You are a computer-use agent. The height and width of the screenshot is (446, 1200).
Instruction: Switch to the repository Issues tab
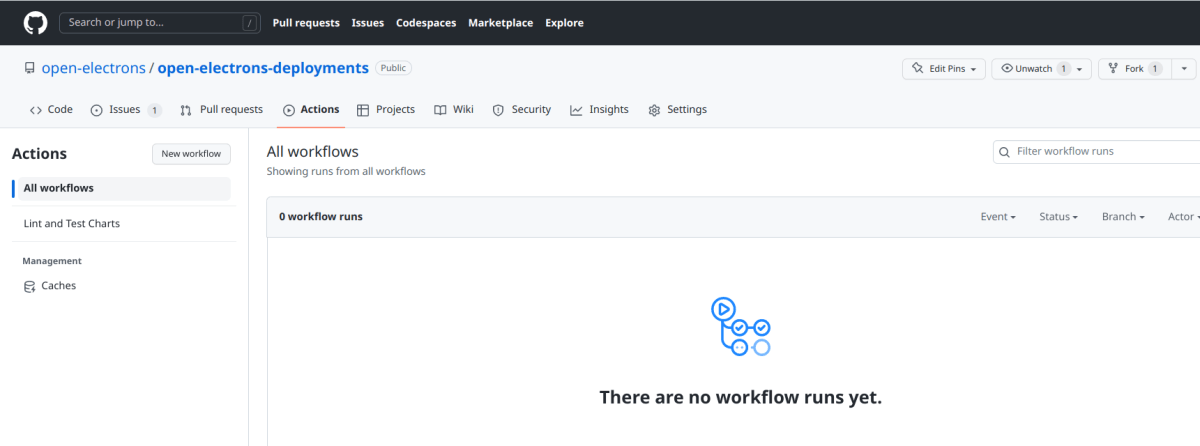[126, 110]
